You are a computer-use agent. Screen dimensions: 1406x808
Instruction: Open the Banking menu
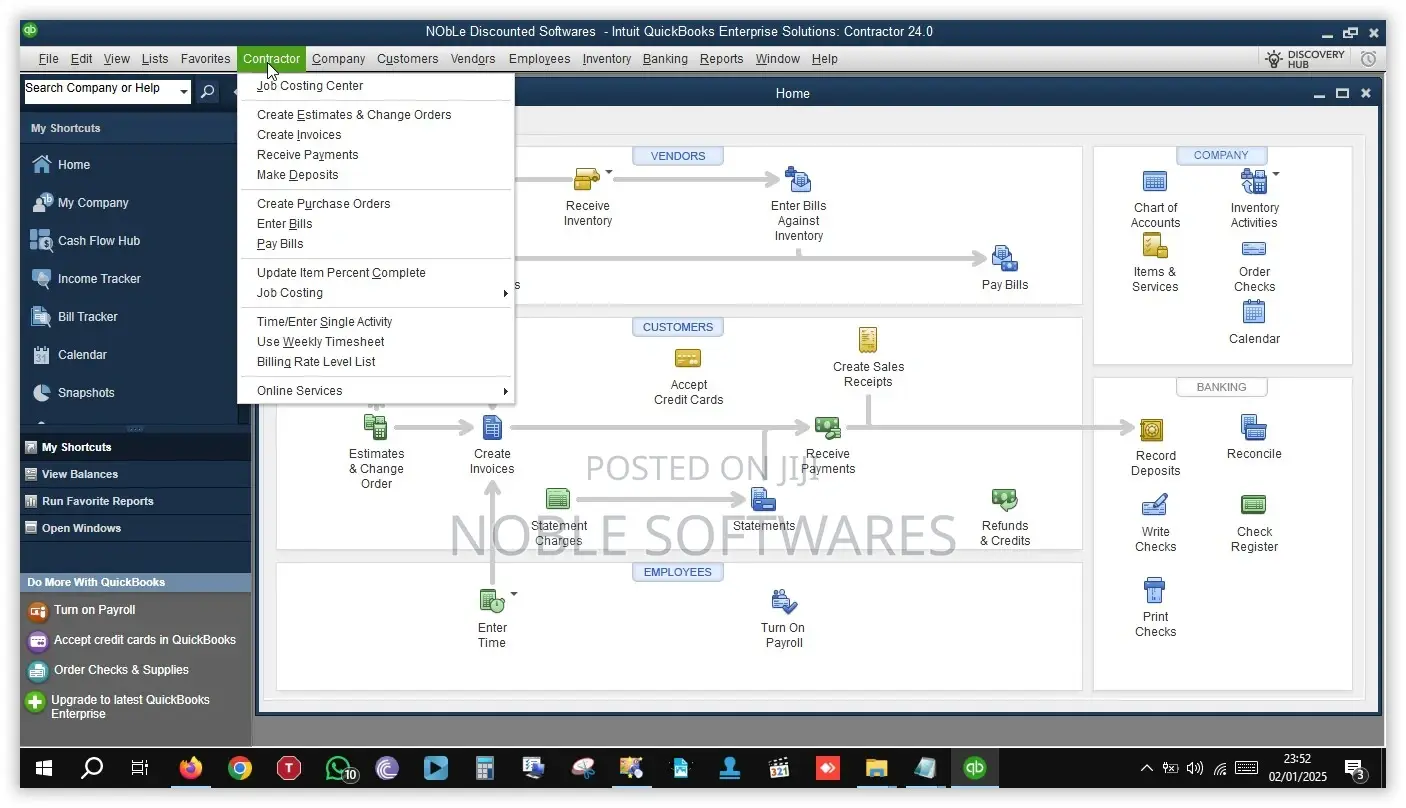coord(665,59)
